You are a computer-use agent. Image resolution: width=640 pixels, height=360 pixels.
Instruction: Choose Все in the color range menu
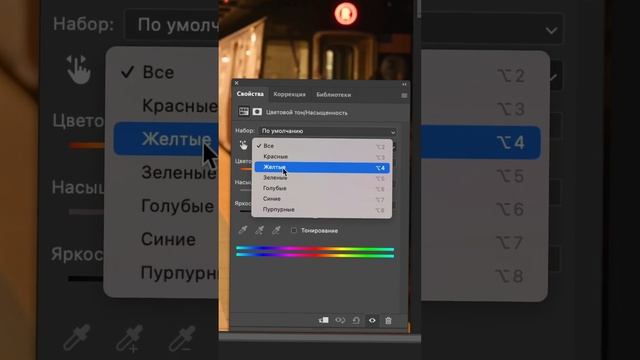322,146
